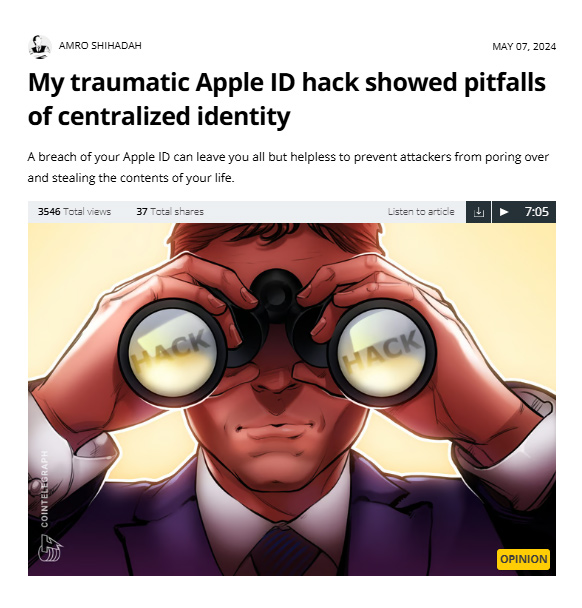The image size is (582, 608).
Task: Play the article audio
Action: 504,212
